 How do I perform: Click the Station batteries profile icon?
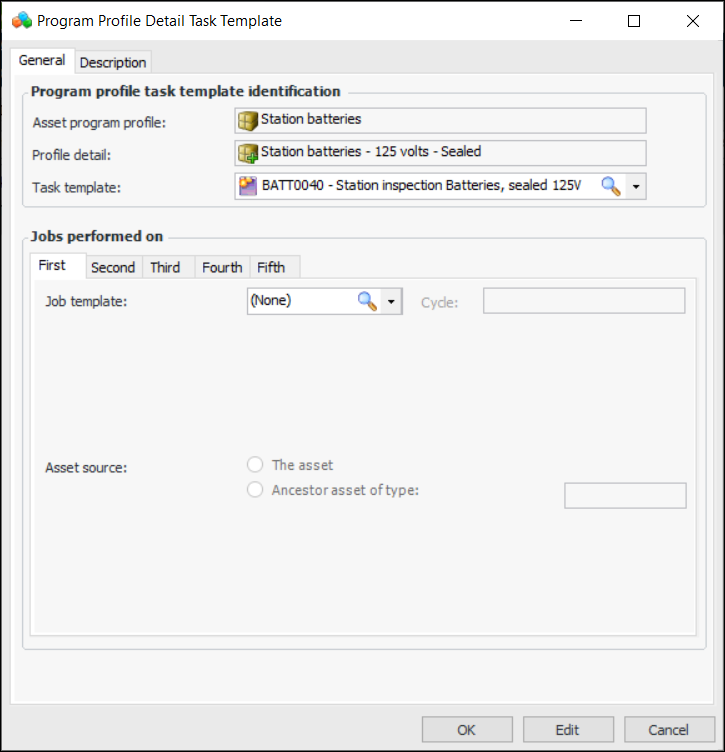tap(248, 120)
